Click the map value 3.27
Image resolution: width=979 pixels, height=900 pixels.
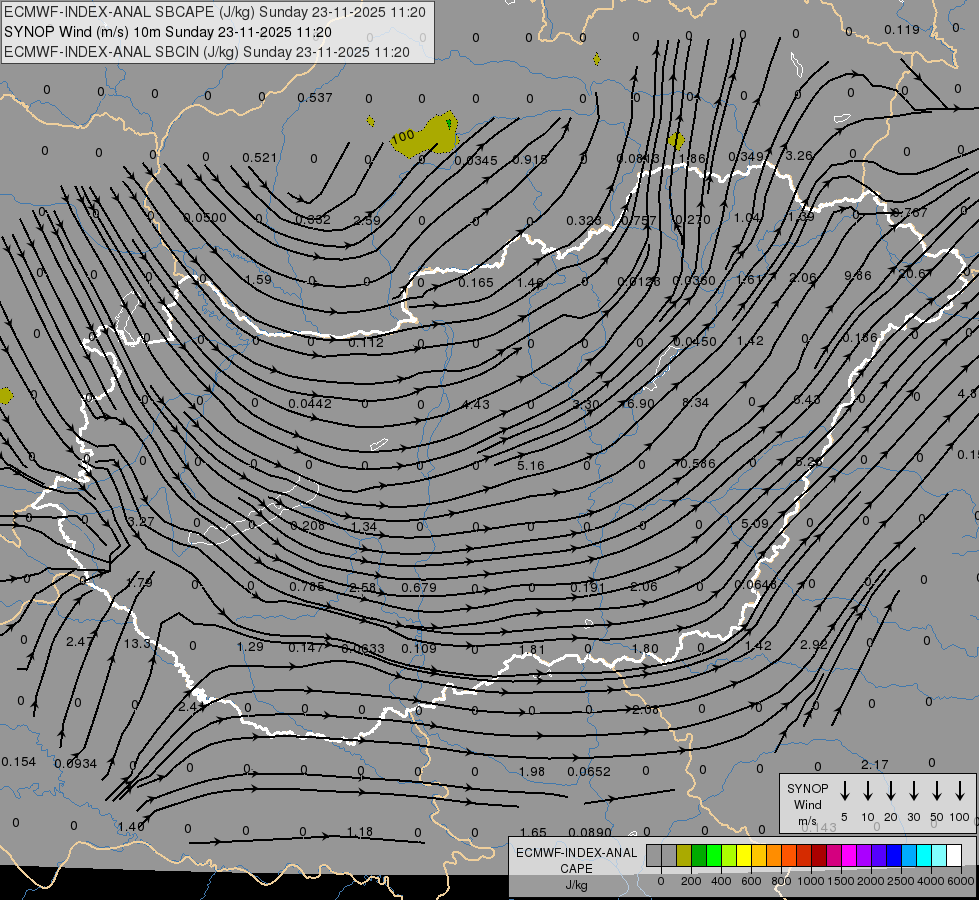pos(140,522)
